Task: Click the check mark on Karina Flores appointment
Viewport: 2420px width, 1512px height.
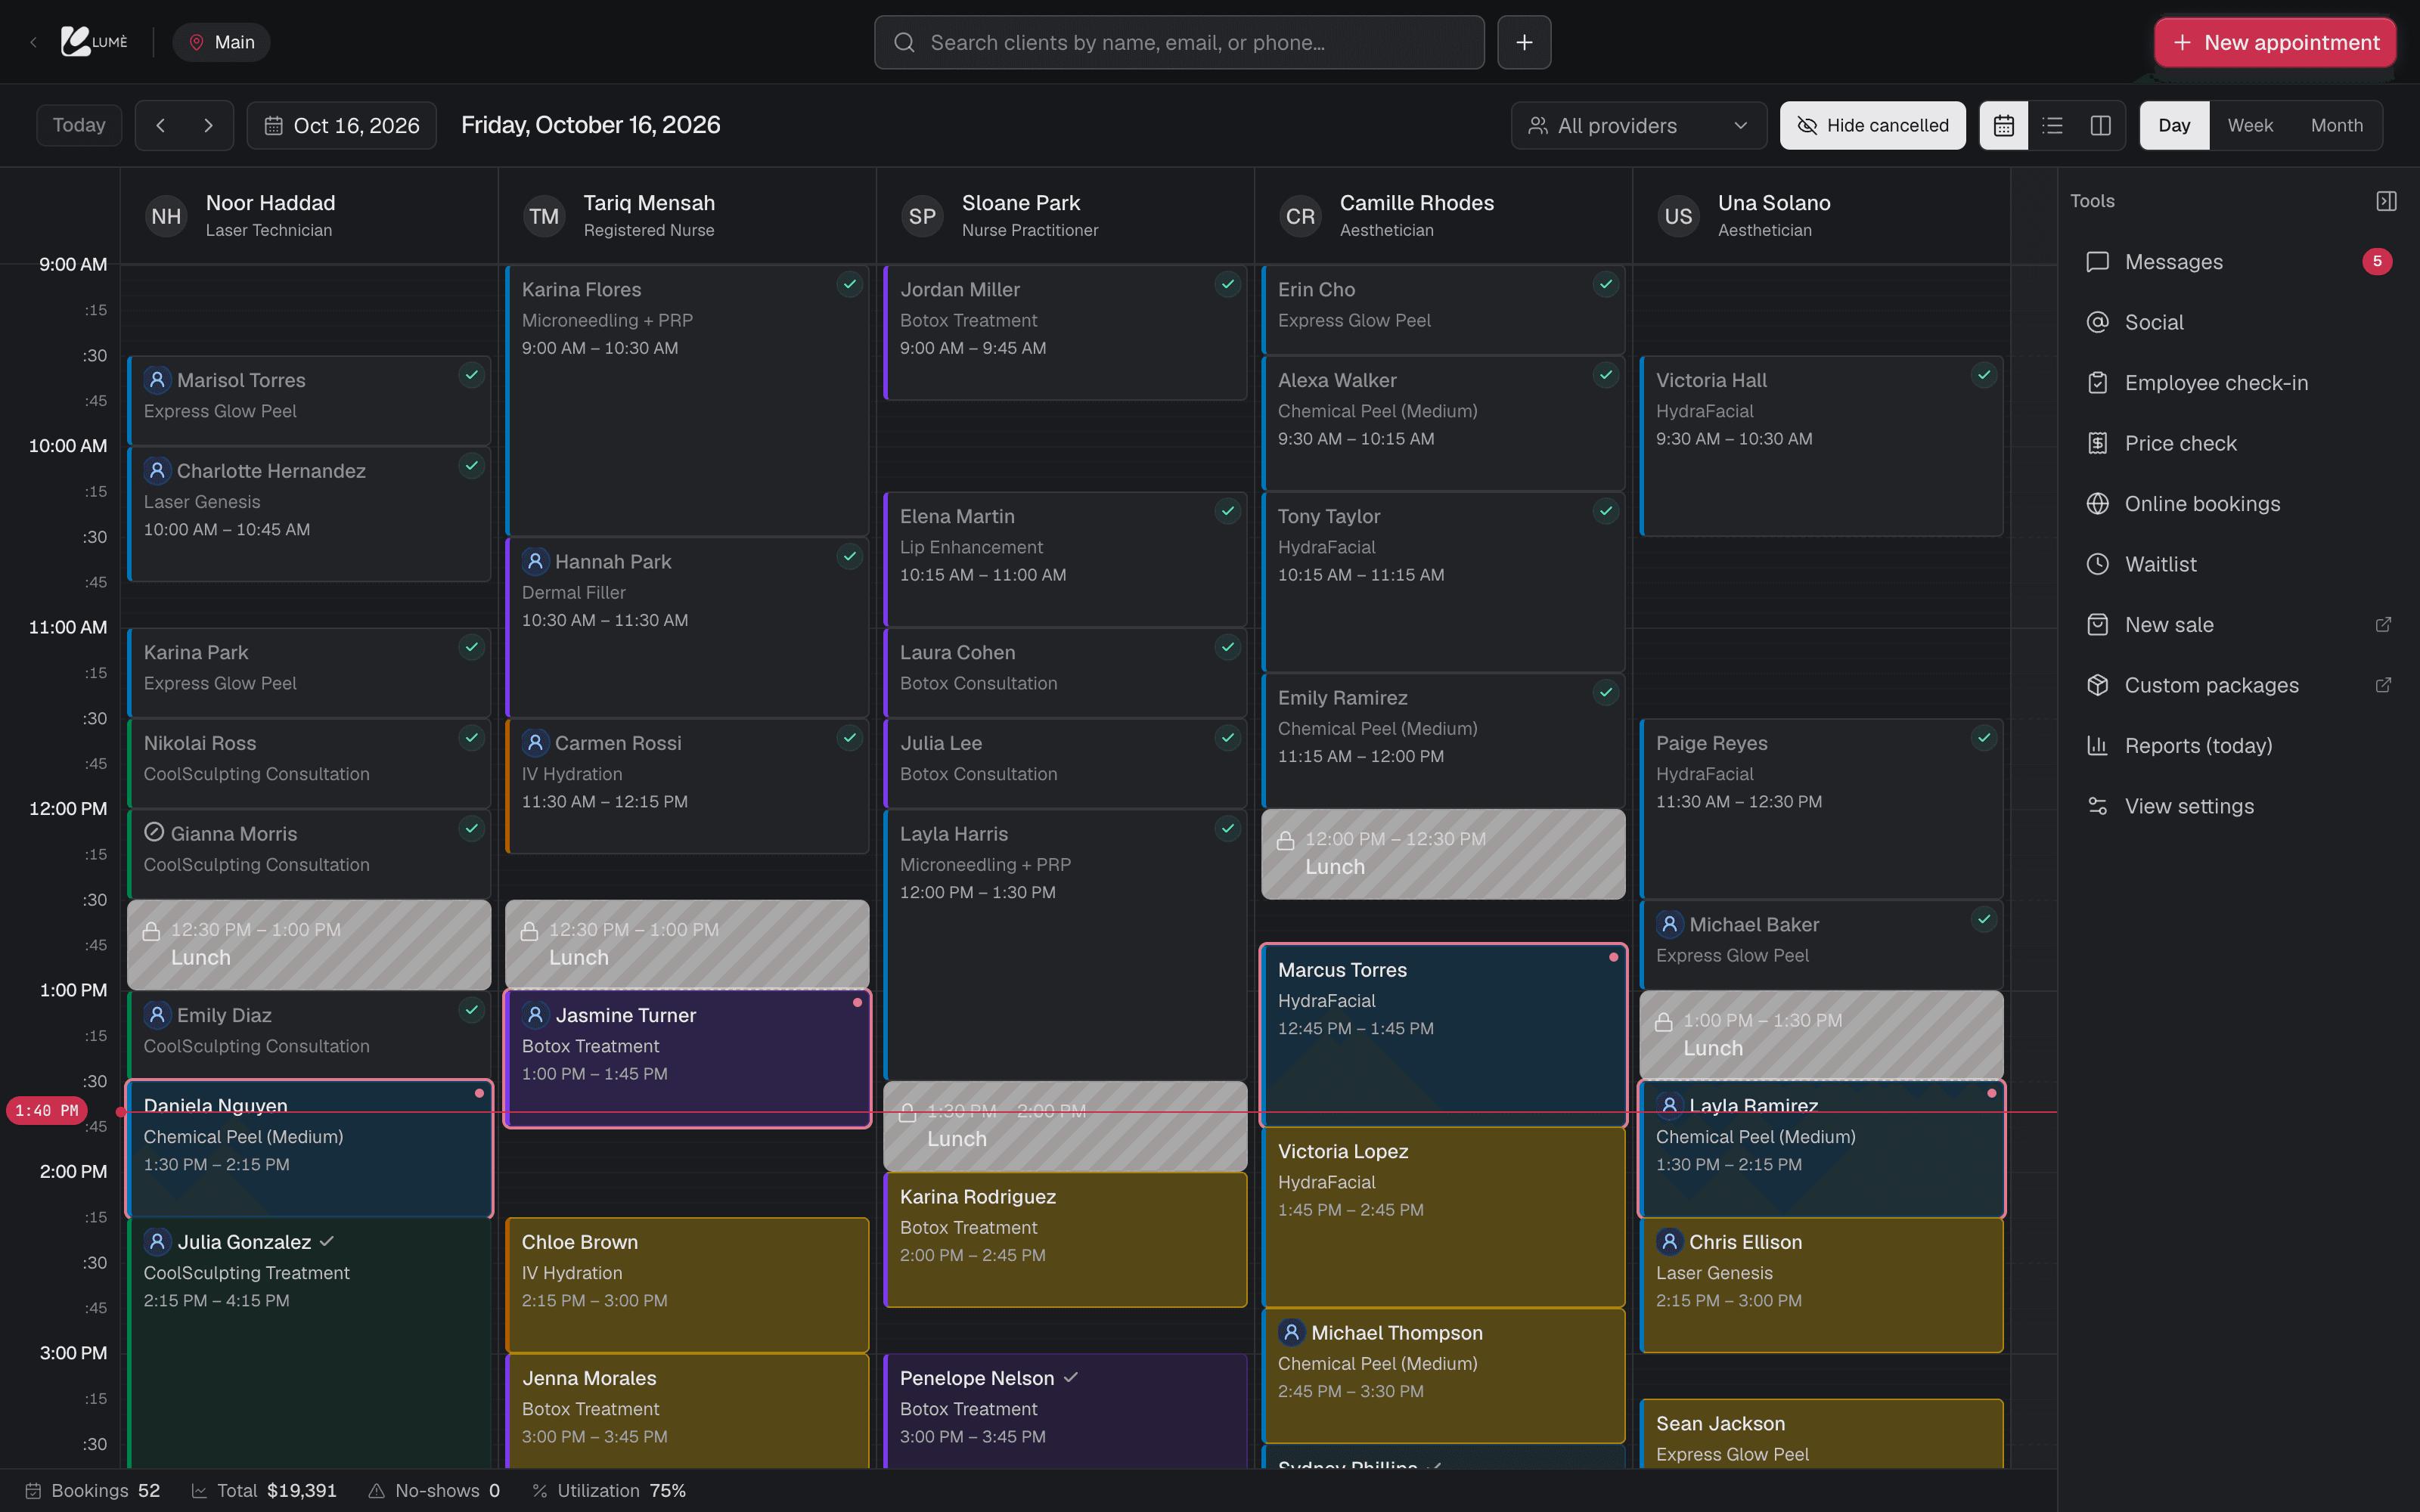Action: click(x=849, y=285)
